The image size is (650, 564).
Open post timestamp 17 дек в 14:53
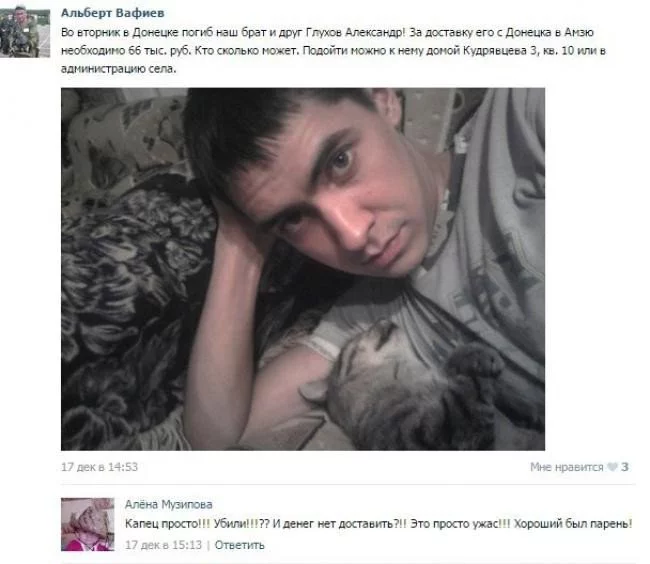pos(99,467)
